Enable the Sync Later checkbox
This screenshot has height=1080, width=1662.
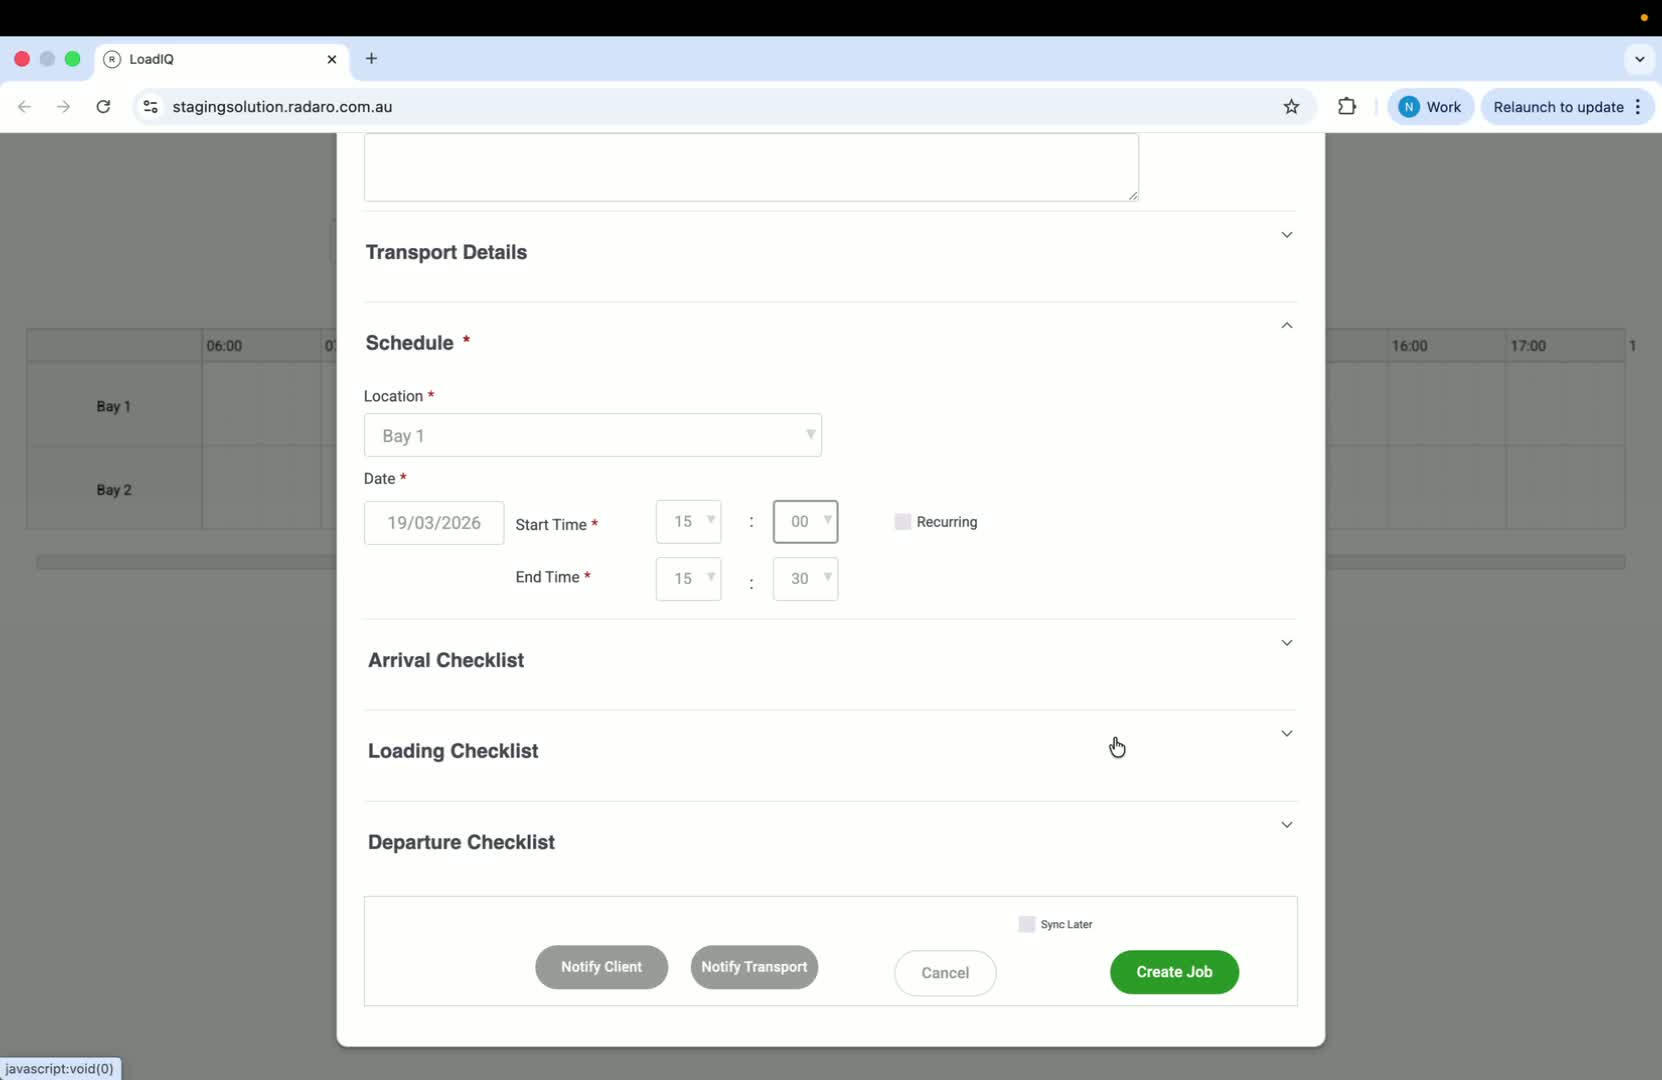[x=1026, y=924]
